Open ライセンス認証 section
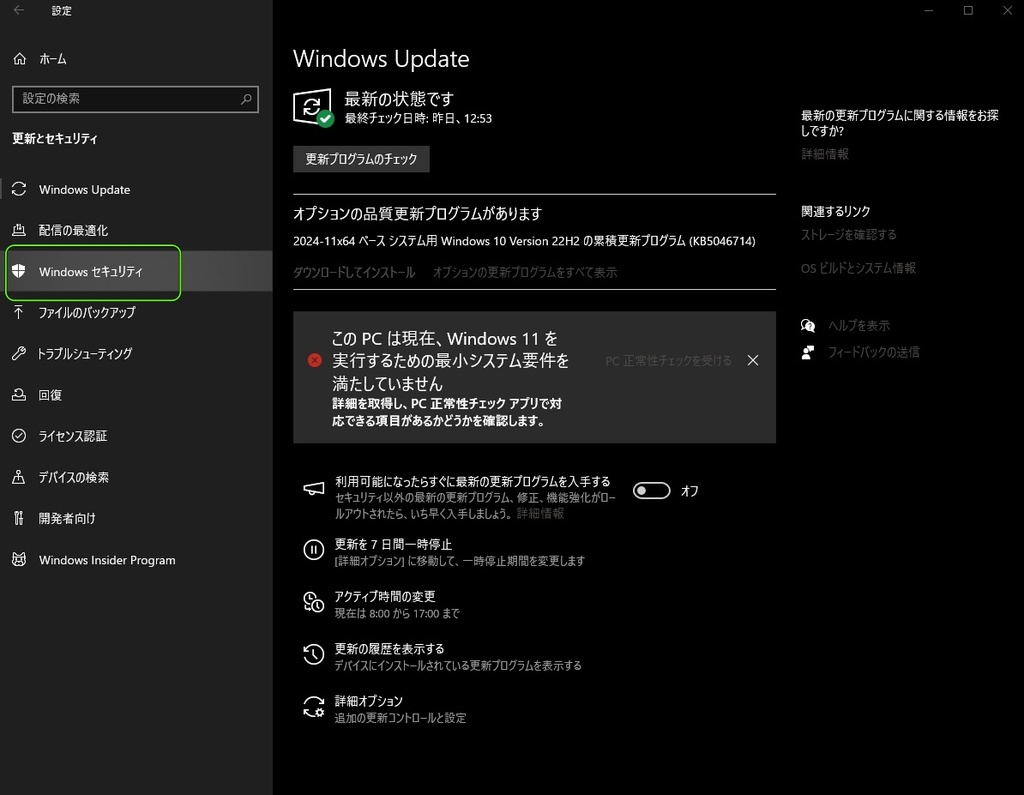Viewport: 1024px width, 795px height. coord(136,436)
